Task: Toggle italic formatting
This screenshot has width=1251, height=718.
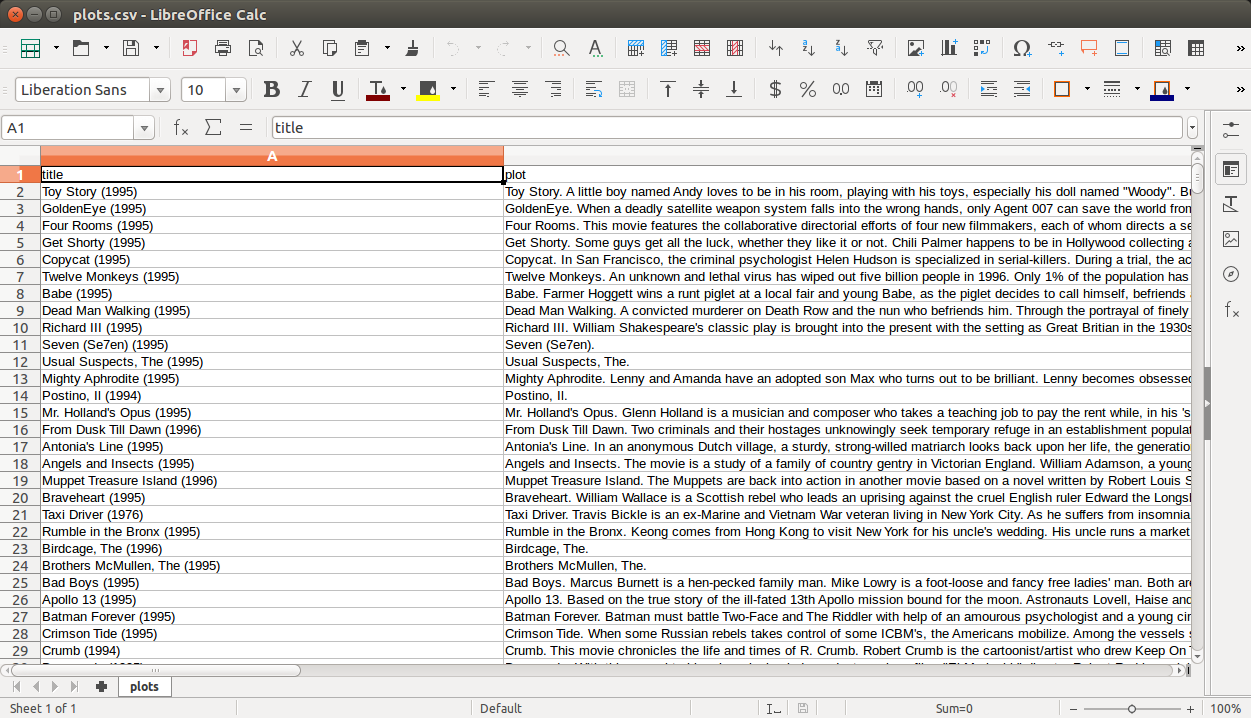Action: coord(305,90)
